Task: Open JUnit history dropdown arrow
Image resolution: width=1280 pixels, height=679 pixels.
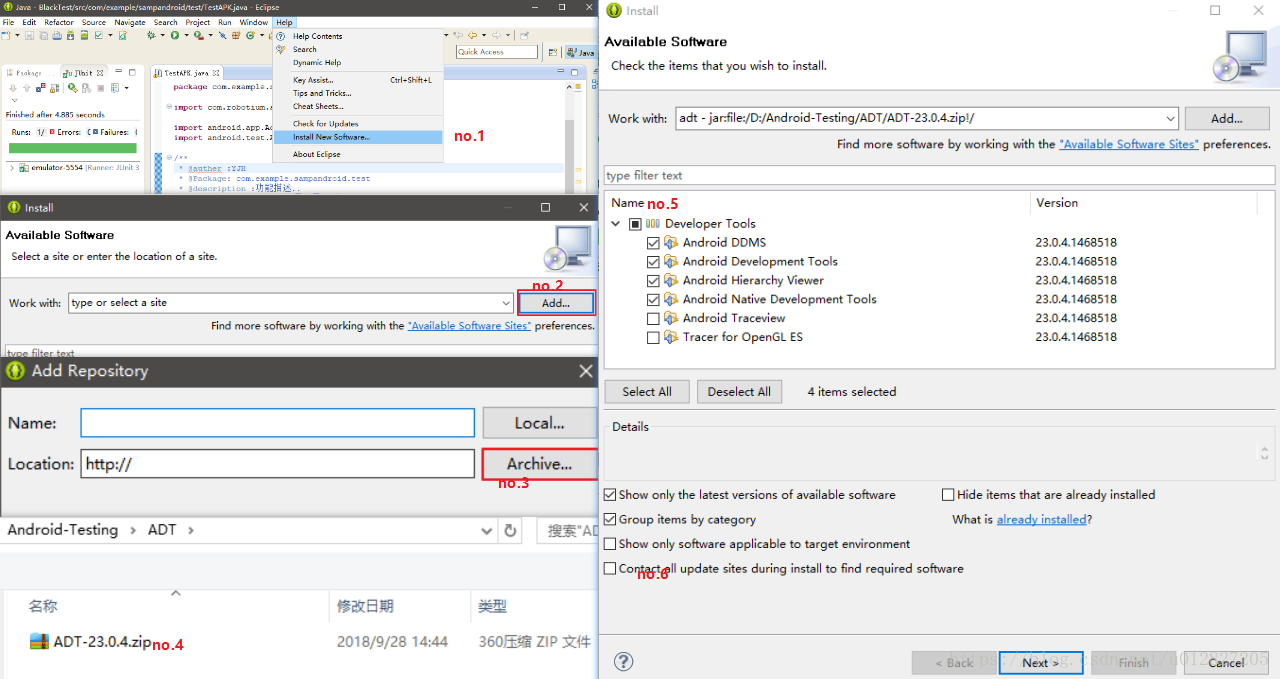Action: coord(126,88)
